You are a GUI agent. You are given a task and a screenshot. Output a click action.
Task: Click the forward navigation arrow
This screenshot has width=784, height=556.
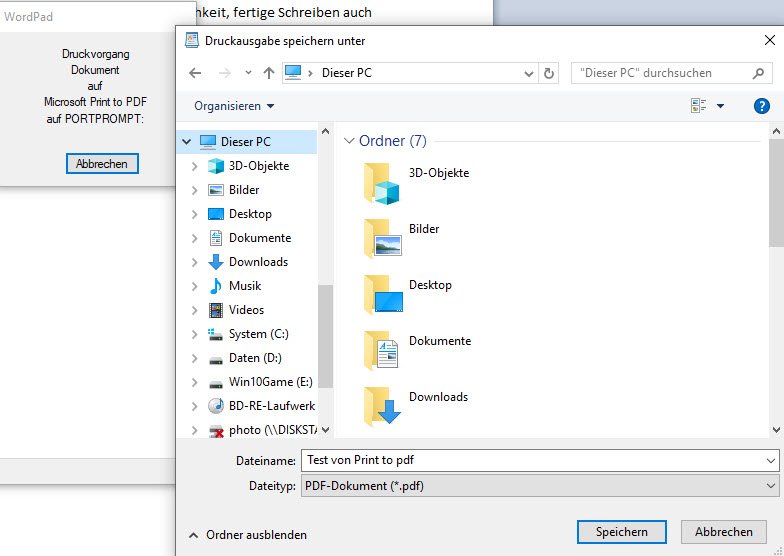[x=225, y=73]
